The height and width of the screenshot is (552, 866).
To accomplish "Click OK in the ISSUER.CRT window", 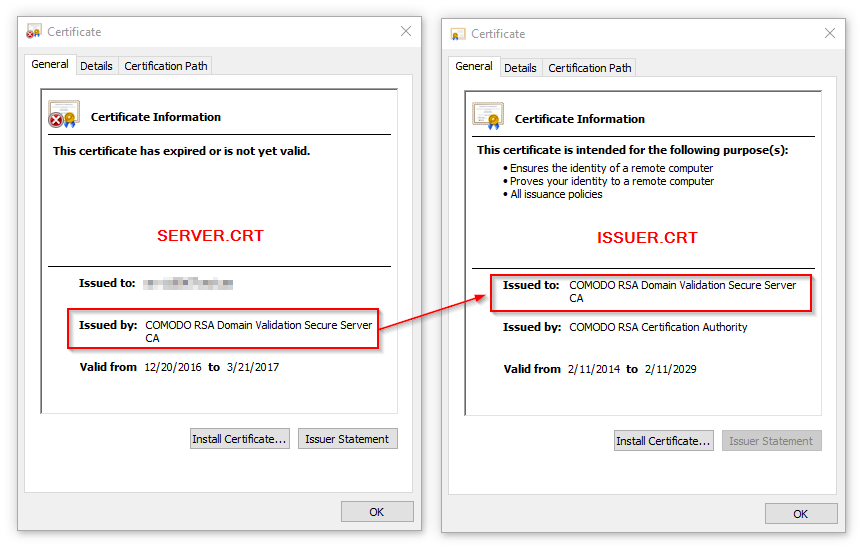I will click(801, 514).
